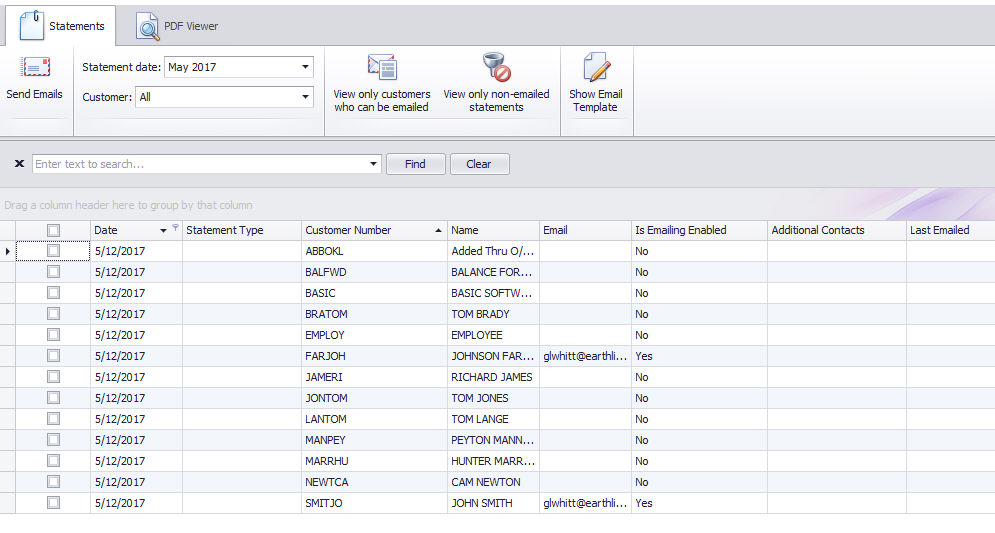The height and width of the screenshot is (533, 995).
Task: Check the box for LANTOM row
Action: tap(53, 418)
